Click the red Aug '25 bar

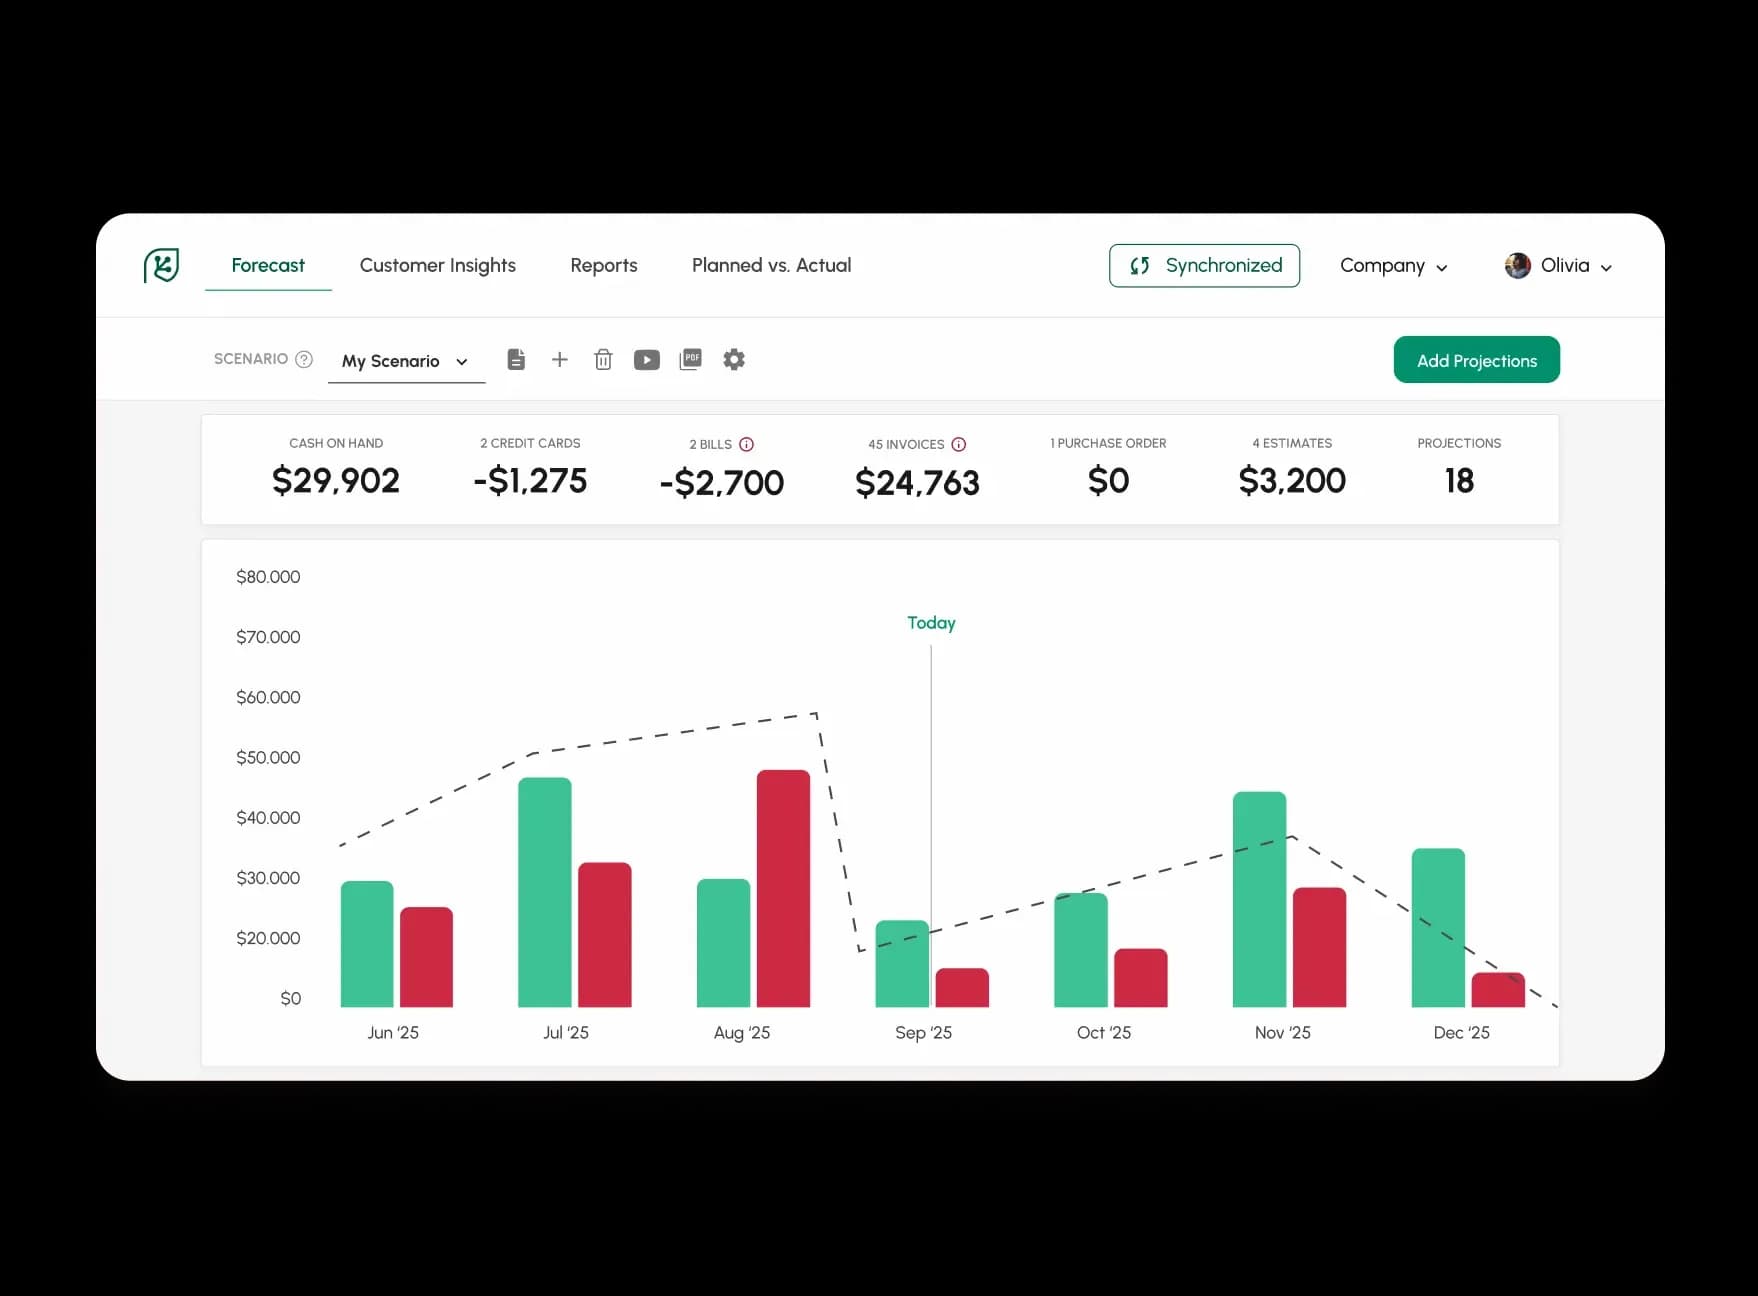(x=783, y=888)
